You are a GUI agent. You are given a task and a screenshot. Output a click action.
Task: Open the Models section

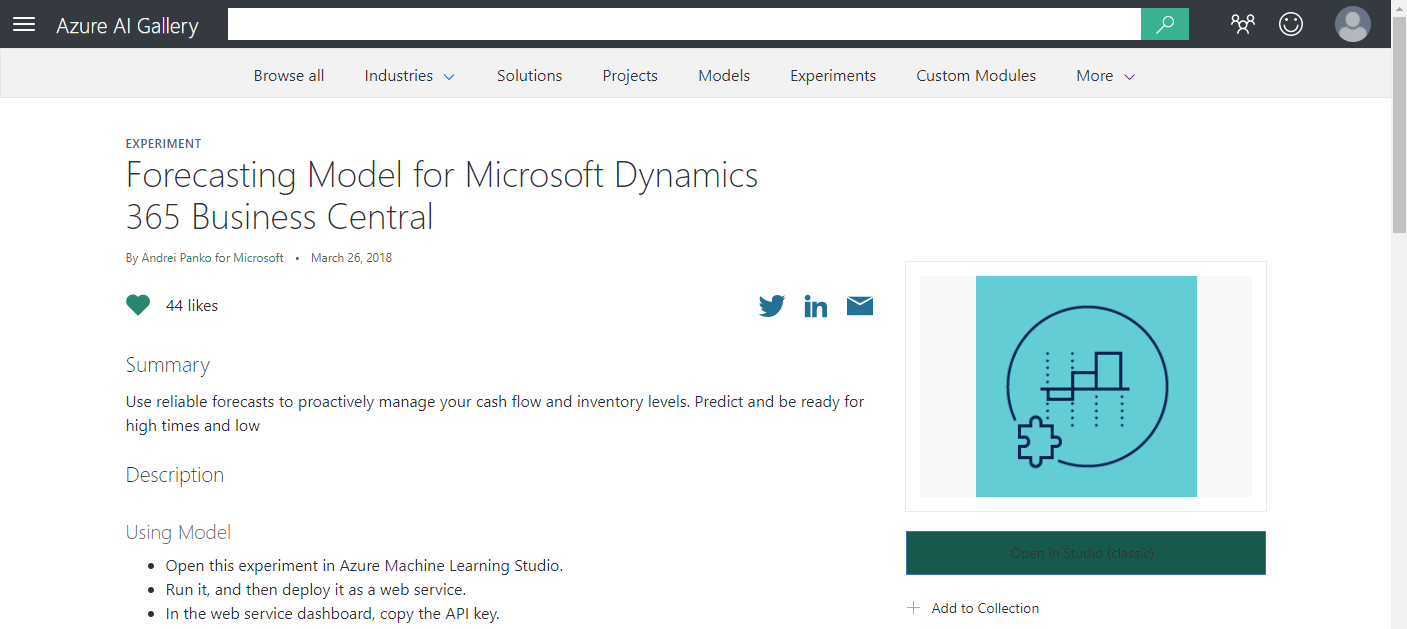724,76
